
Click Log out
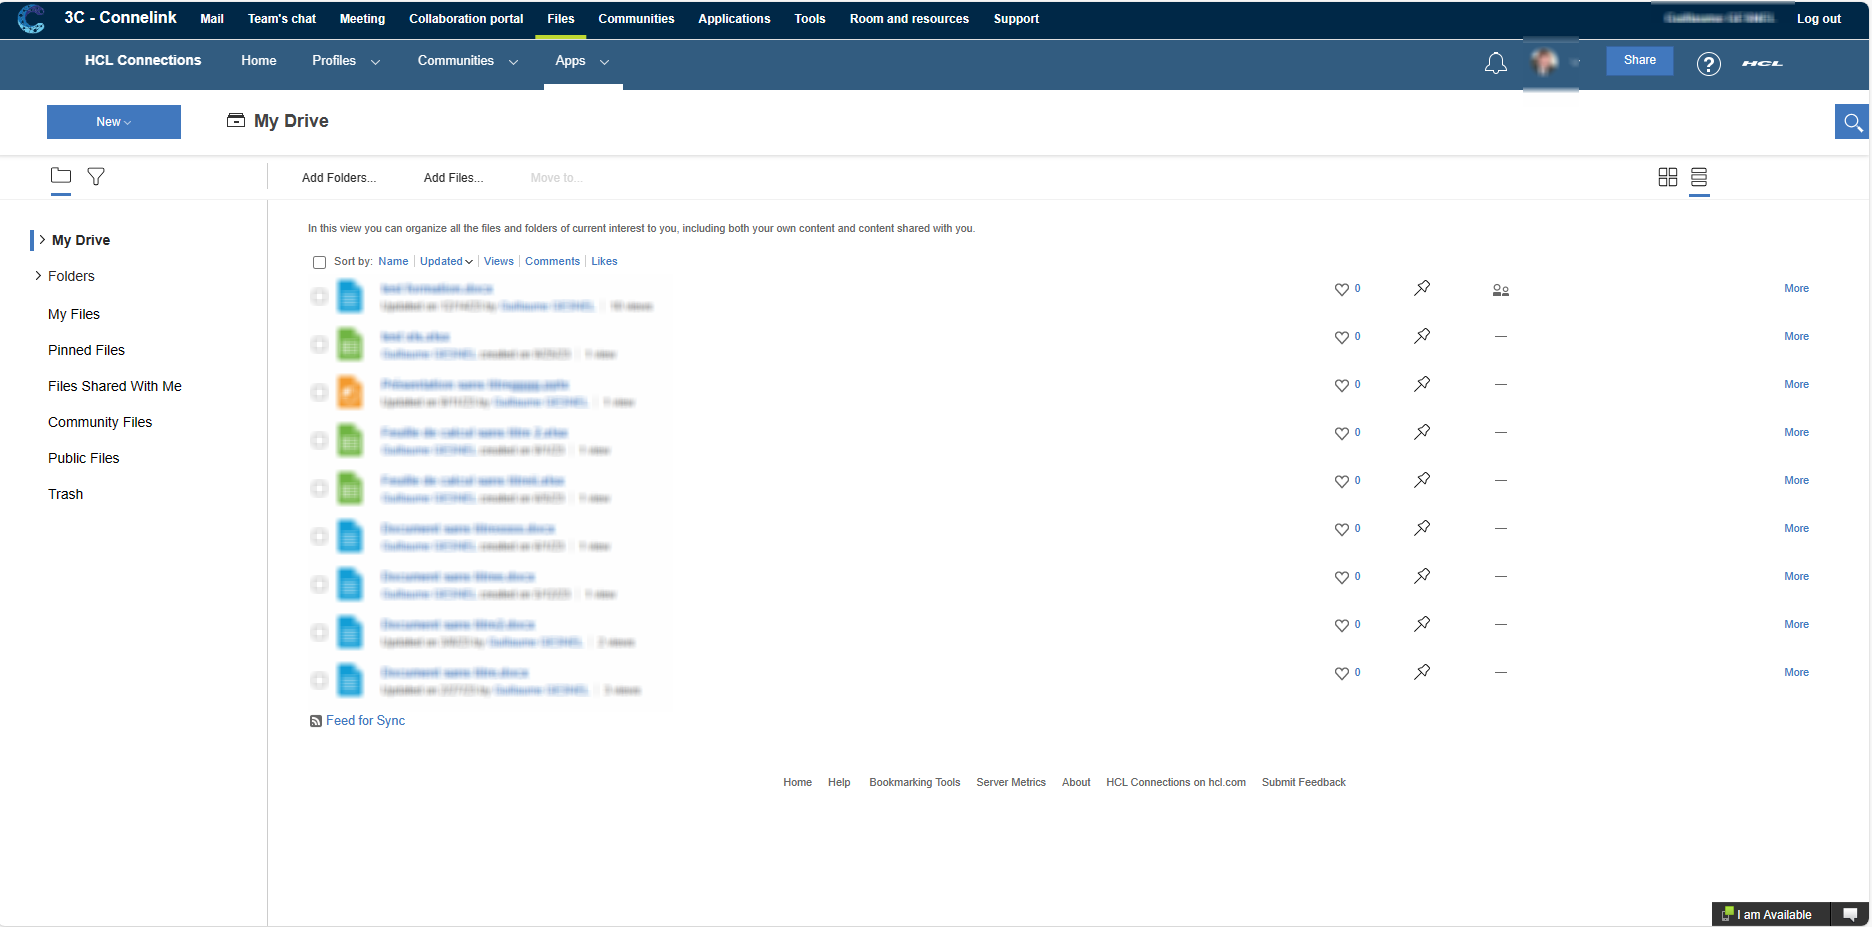[1818, 19]
